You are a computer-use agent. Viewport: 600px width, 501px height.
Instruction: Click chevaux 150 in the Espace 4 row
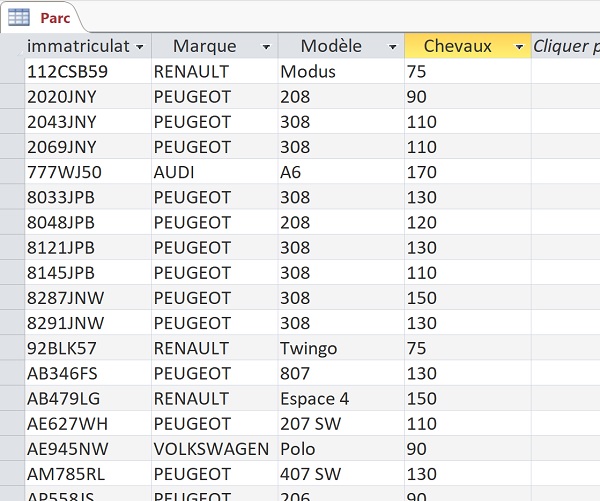[x=468, y=398]
